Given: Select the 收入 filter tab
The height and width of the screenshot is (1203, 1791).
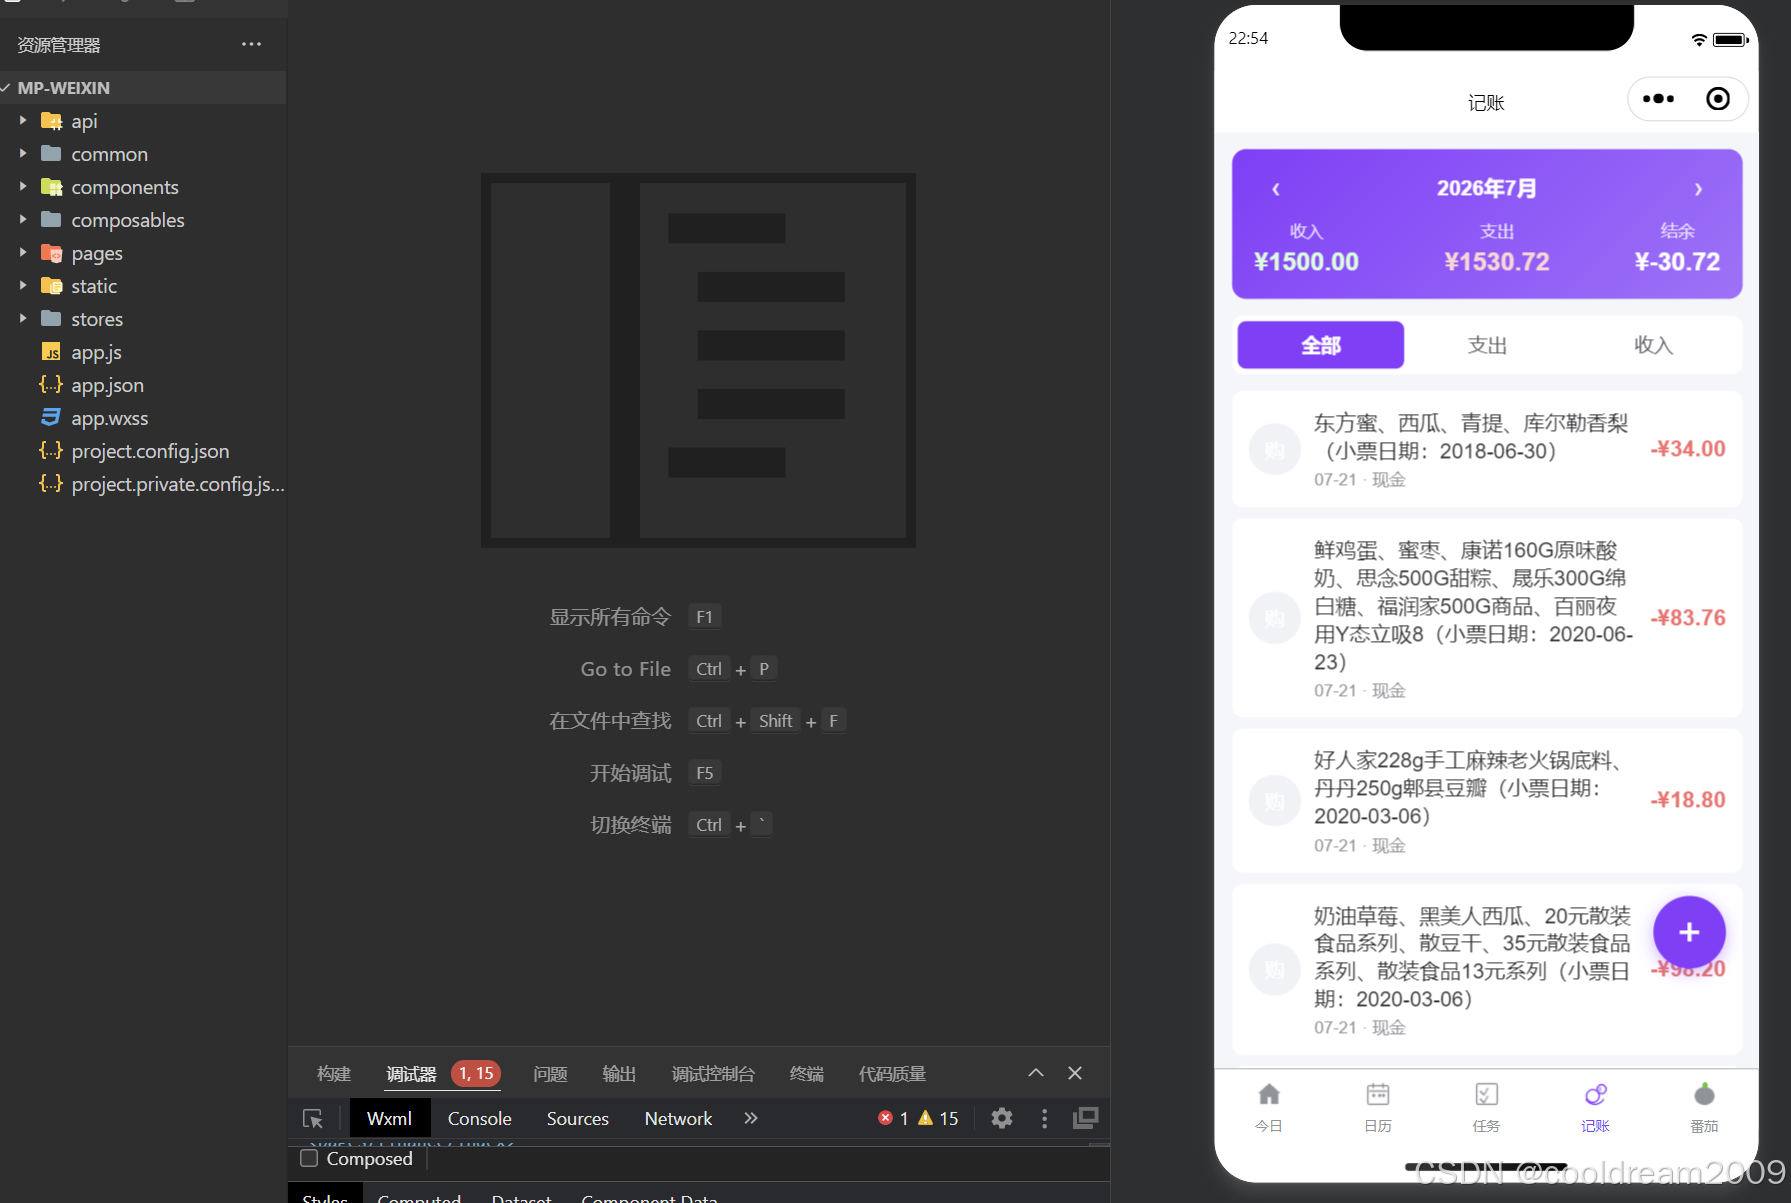Looking at the screenshot, I should click(1653, 345).
